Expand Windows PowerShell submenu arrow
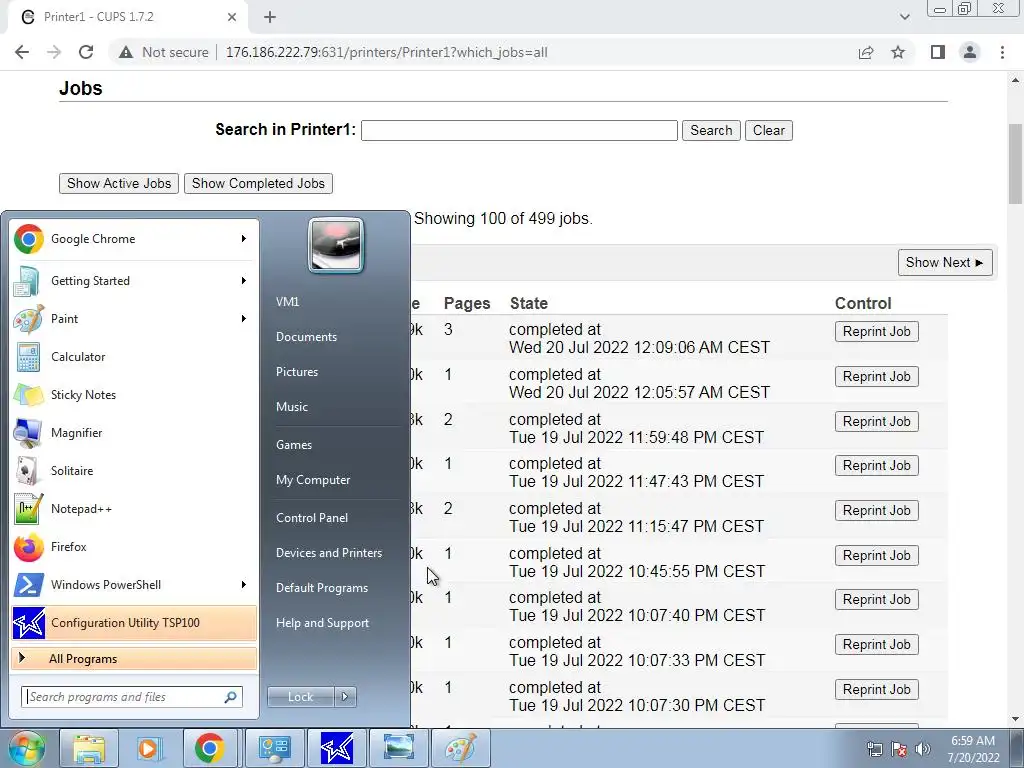Image resolution: width=1024 pixels, height=768 pixels. click(244, 584)
